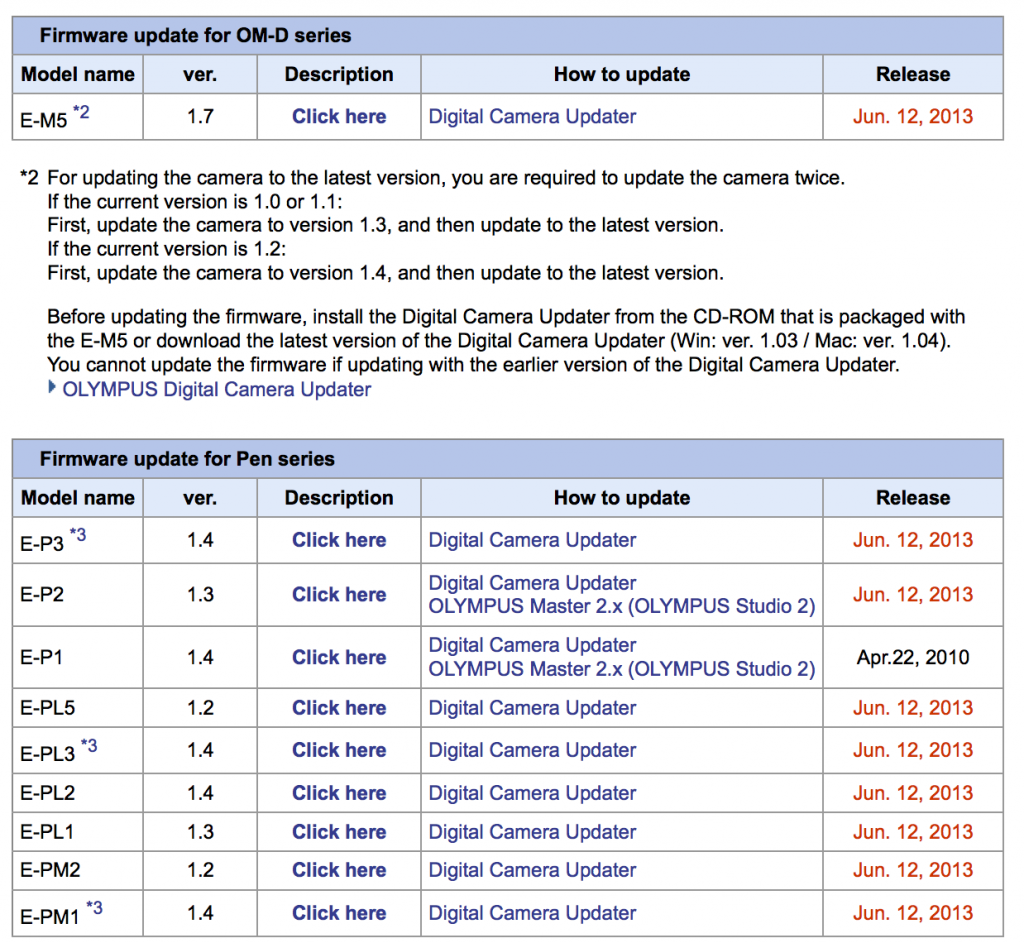The width and height of the screenshot is (1024, 942).
Task: Click version 1.2 in the E-PL5 row
Action: click(200, 707)
